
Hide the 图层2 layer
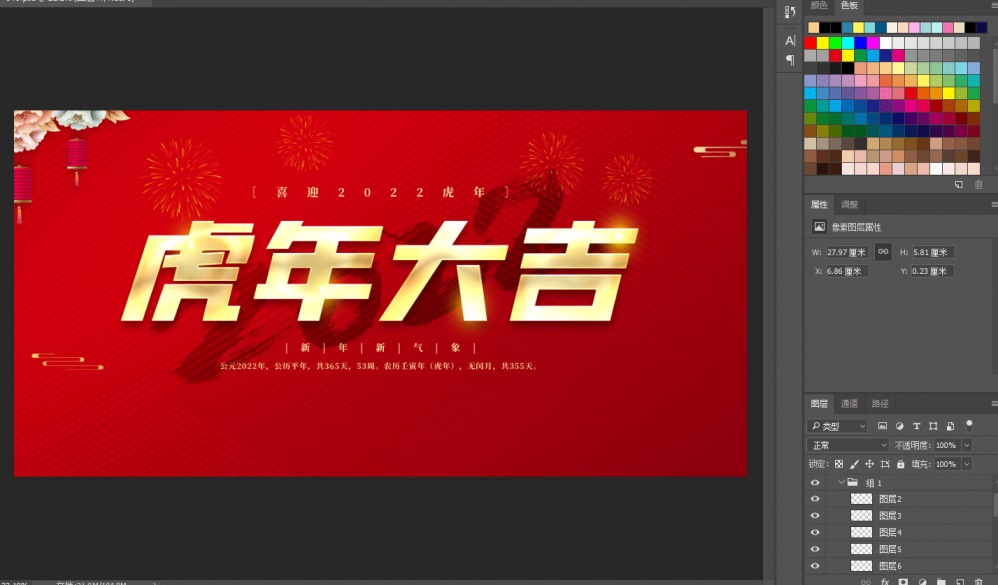814,498
